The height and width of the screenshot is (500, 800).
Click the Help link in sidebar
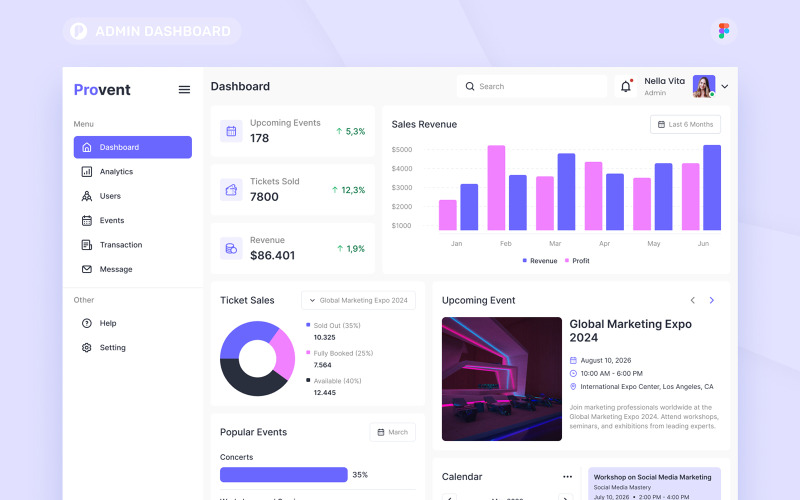point(108,323)
